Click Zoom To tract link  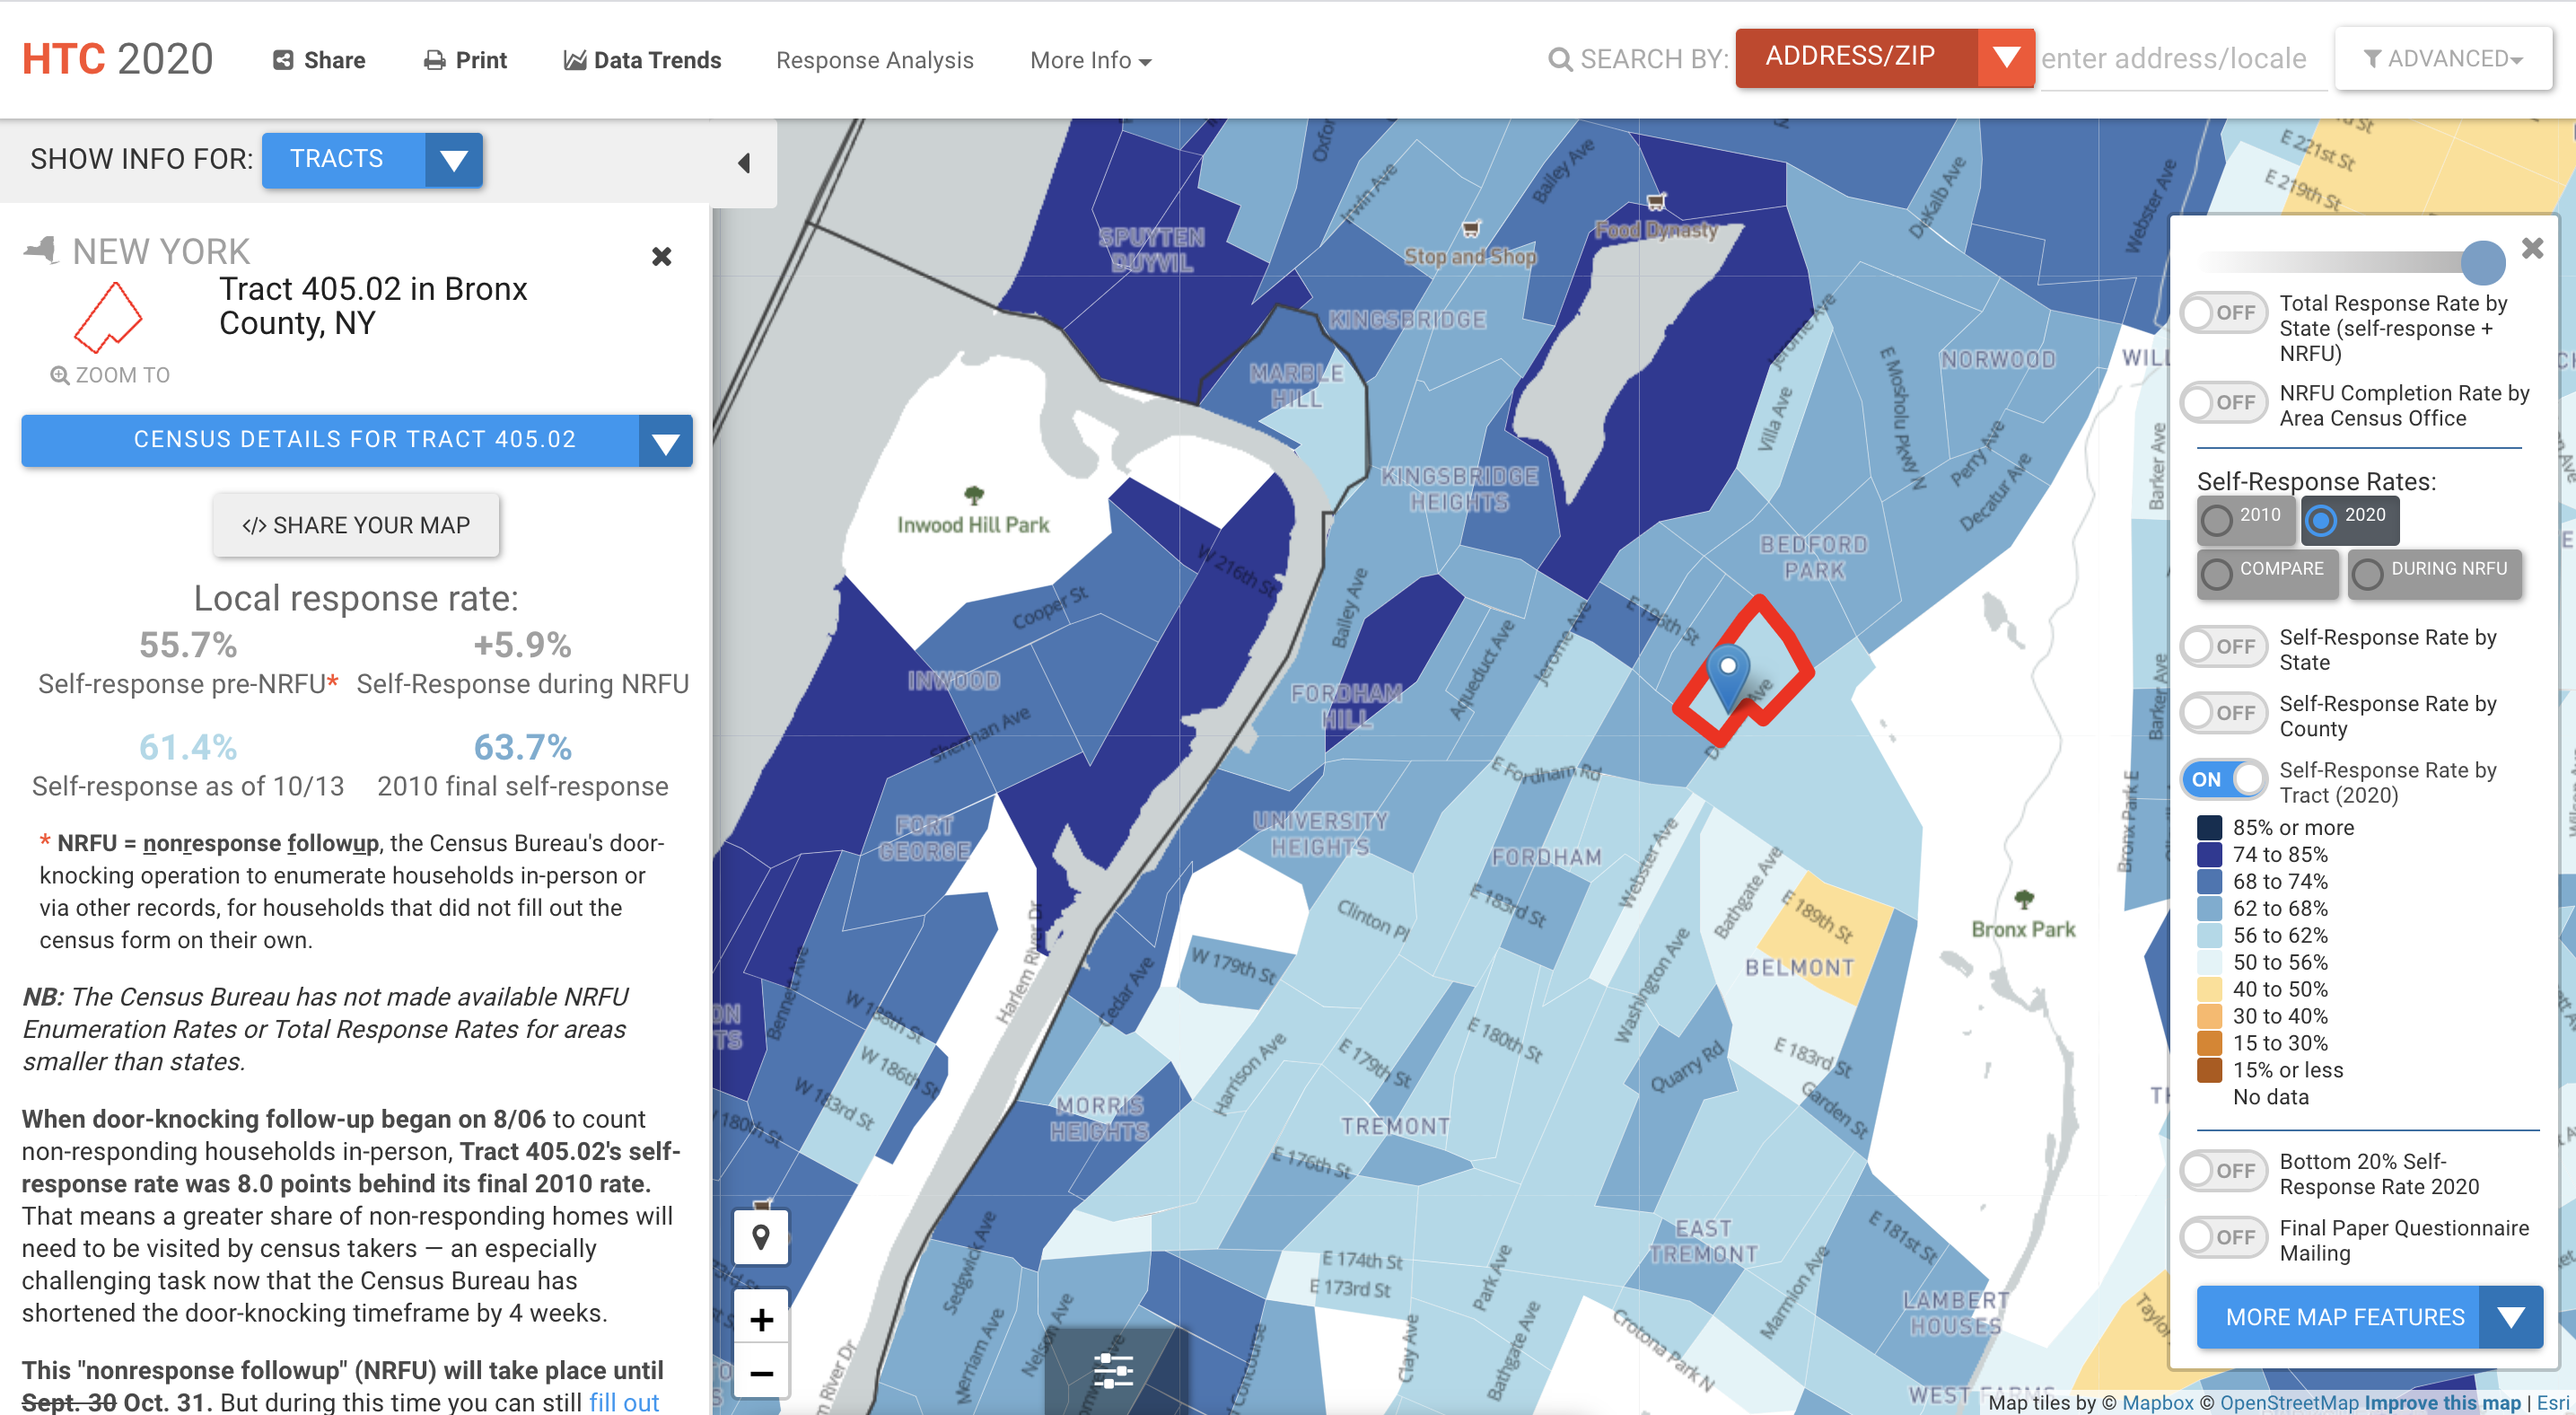pyautogui.click(x=110, y=375)
